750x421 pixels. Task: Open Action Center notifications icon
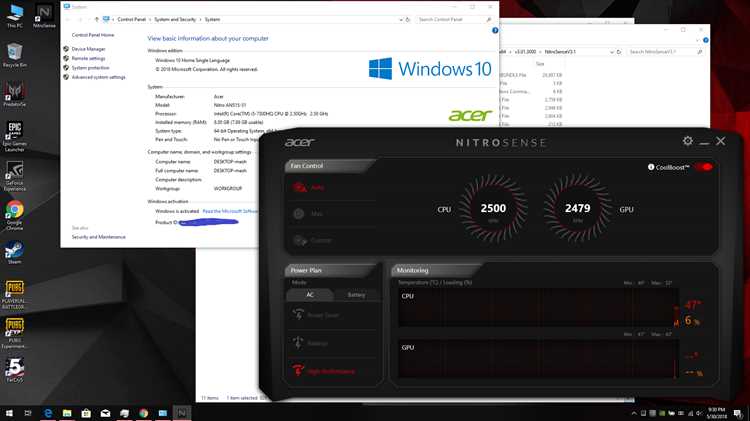739,413
